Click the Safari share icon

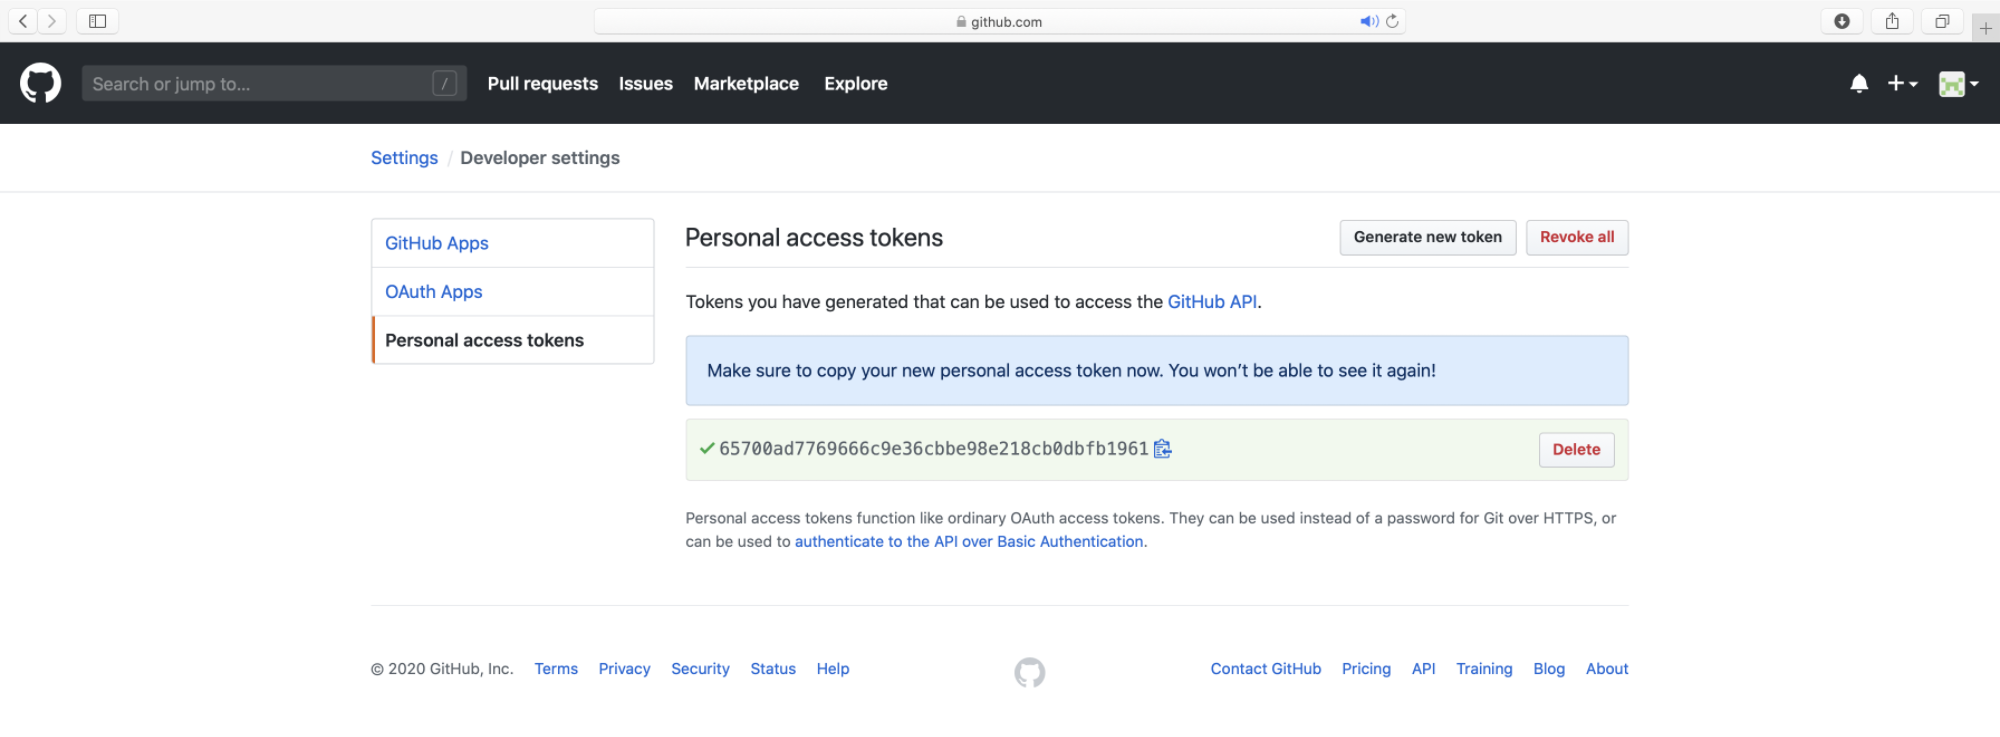[x=1891, y=21]
